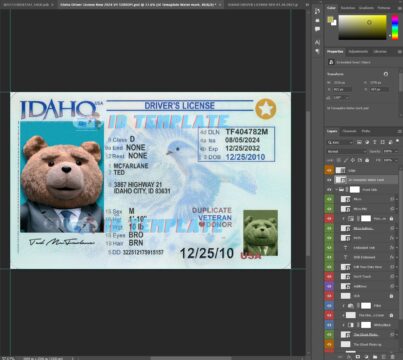
Task: Switch to the Libraries tab
Action: (380, 52)
